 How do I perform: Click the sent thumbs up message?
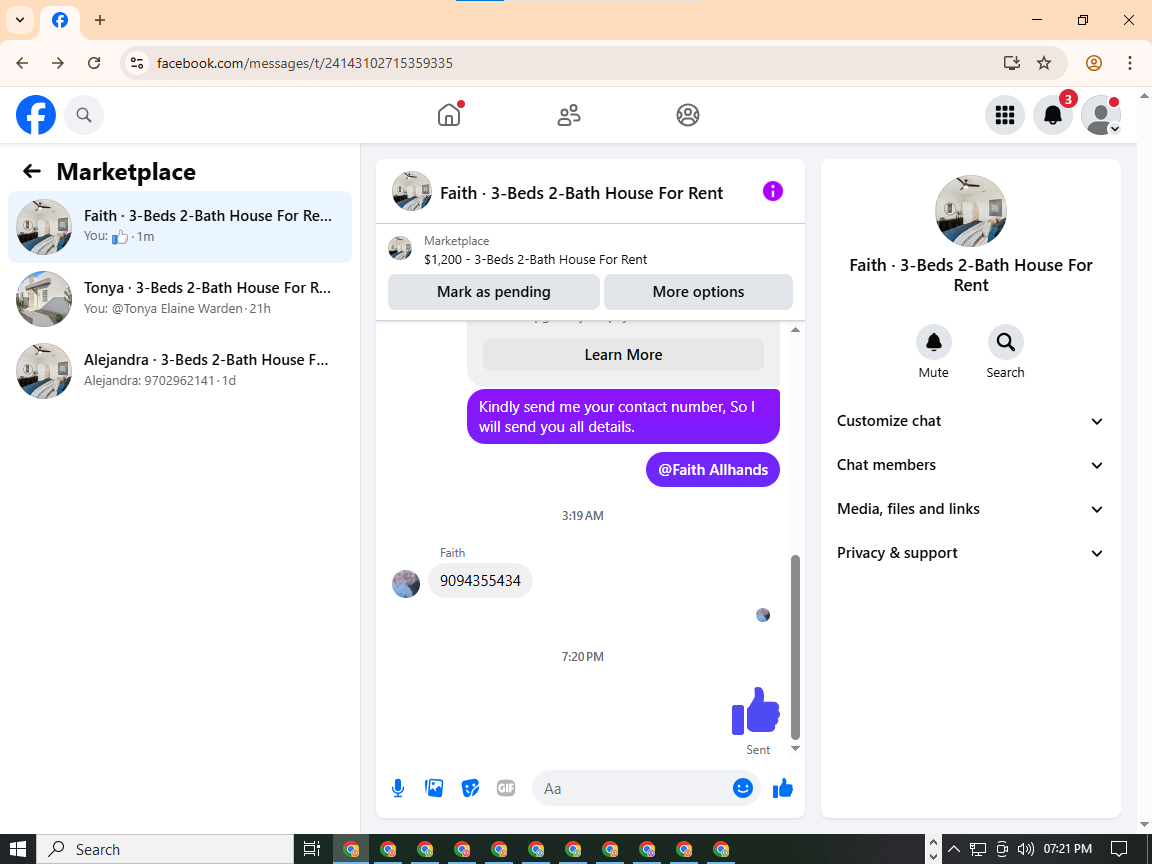[x=755, y=710]
